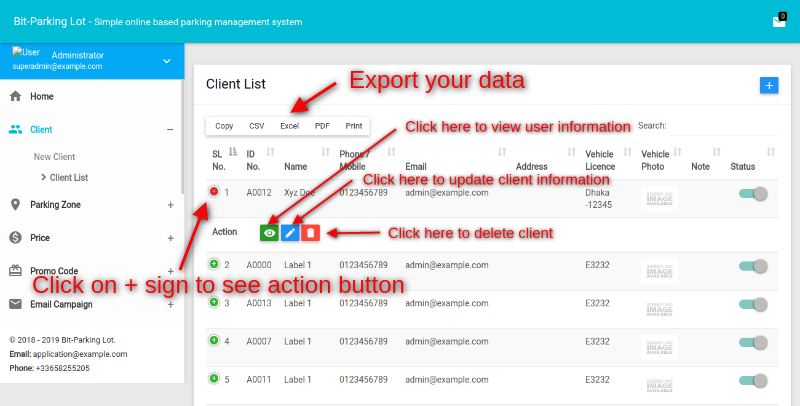Collapse row 1 with red minus button
Screen dimensions: 800x406
(x=214, y=191)
